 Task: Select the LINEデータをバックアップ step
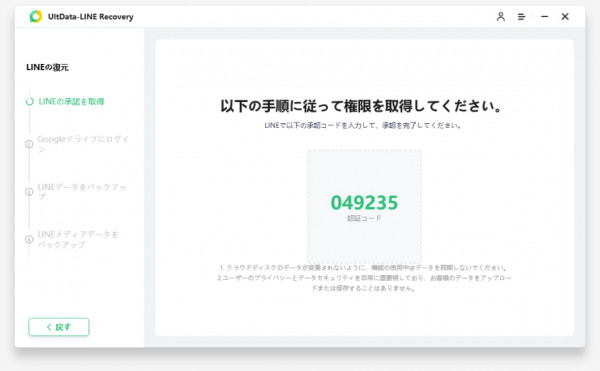coord(82,192)
